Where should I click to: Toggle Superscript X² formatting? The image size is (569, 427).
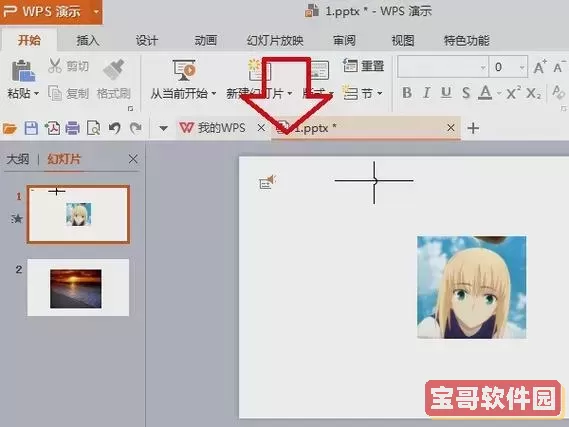click(513, 93)
